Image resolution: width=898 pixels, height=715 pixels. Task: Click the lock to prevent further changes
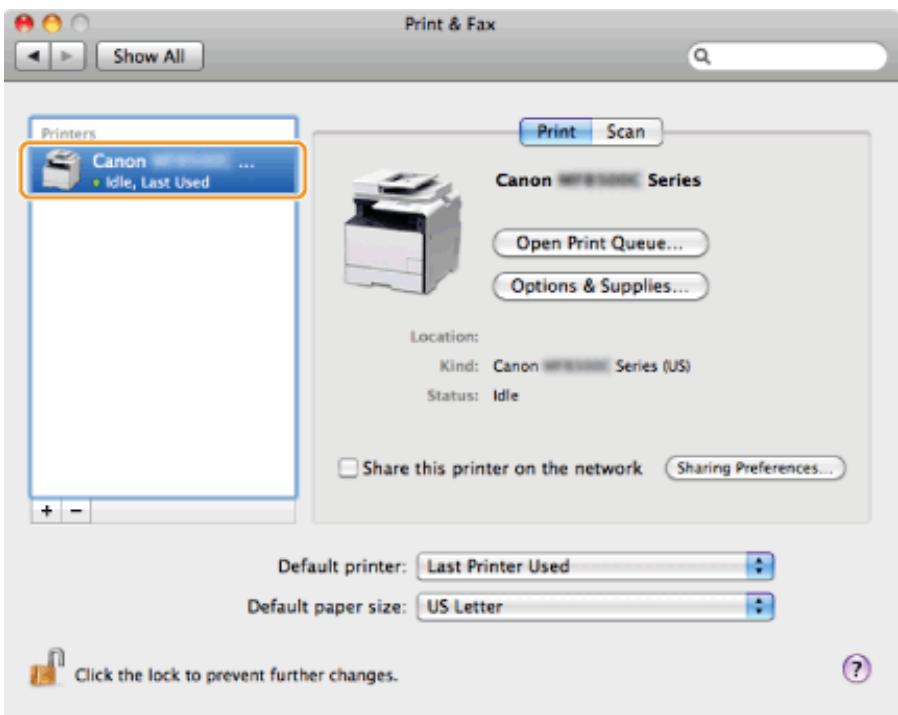pos(47,667)
